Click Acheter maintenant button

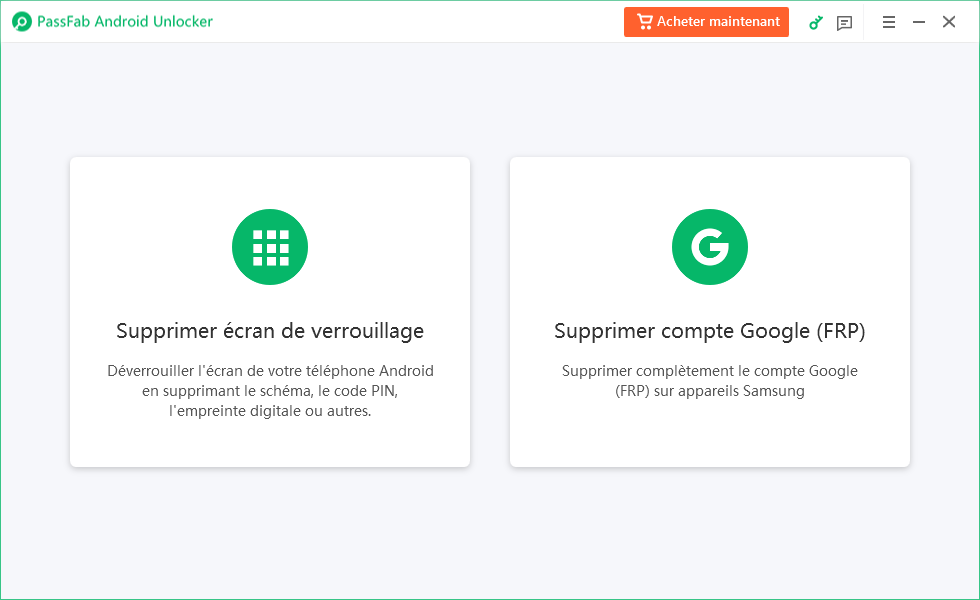706,22
